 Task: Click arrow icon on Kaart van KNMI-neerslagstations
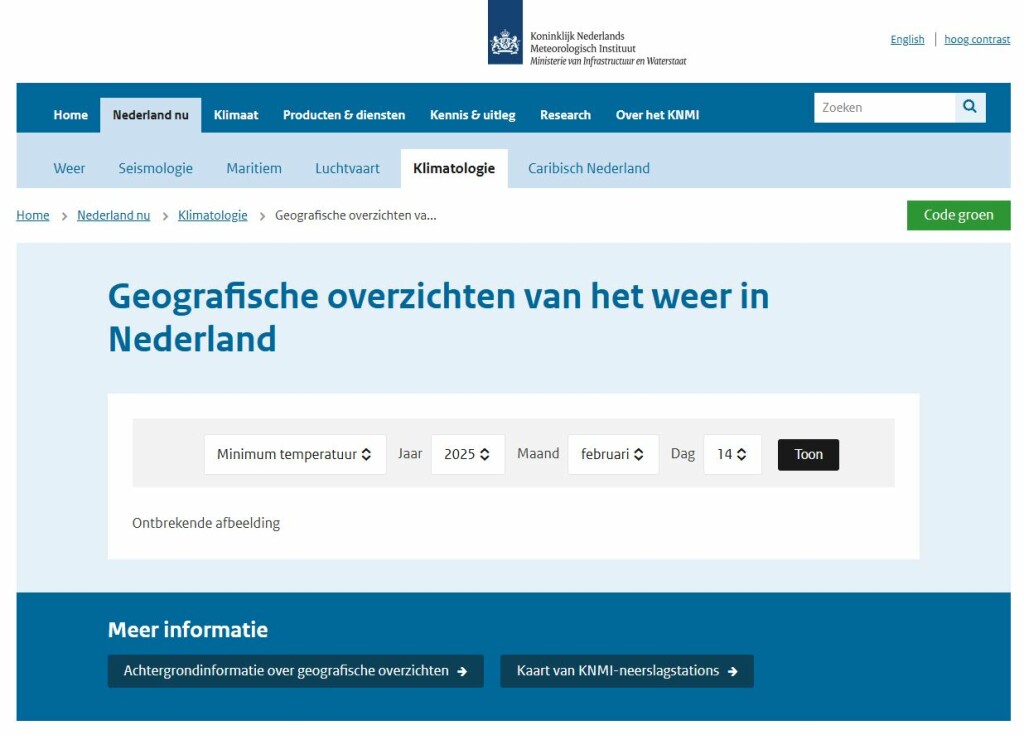[x=733, y=672]
